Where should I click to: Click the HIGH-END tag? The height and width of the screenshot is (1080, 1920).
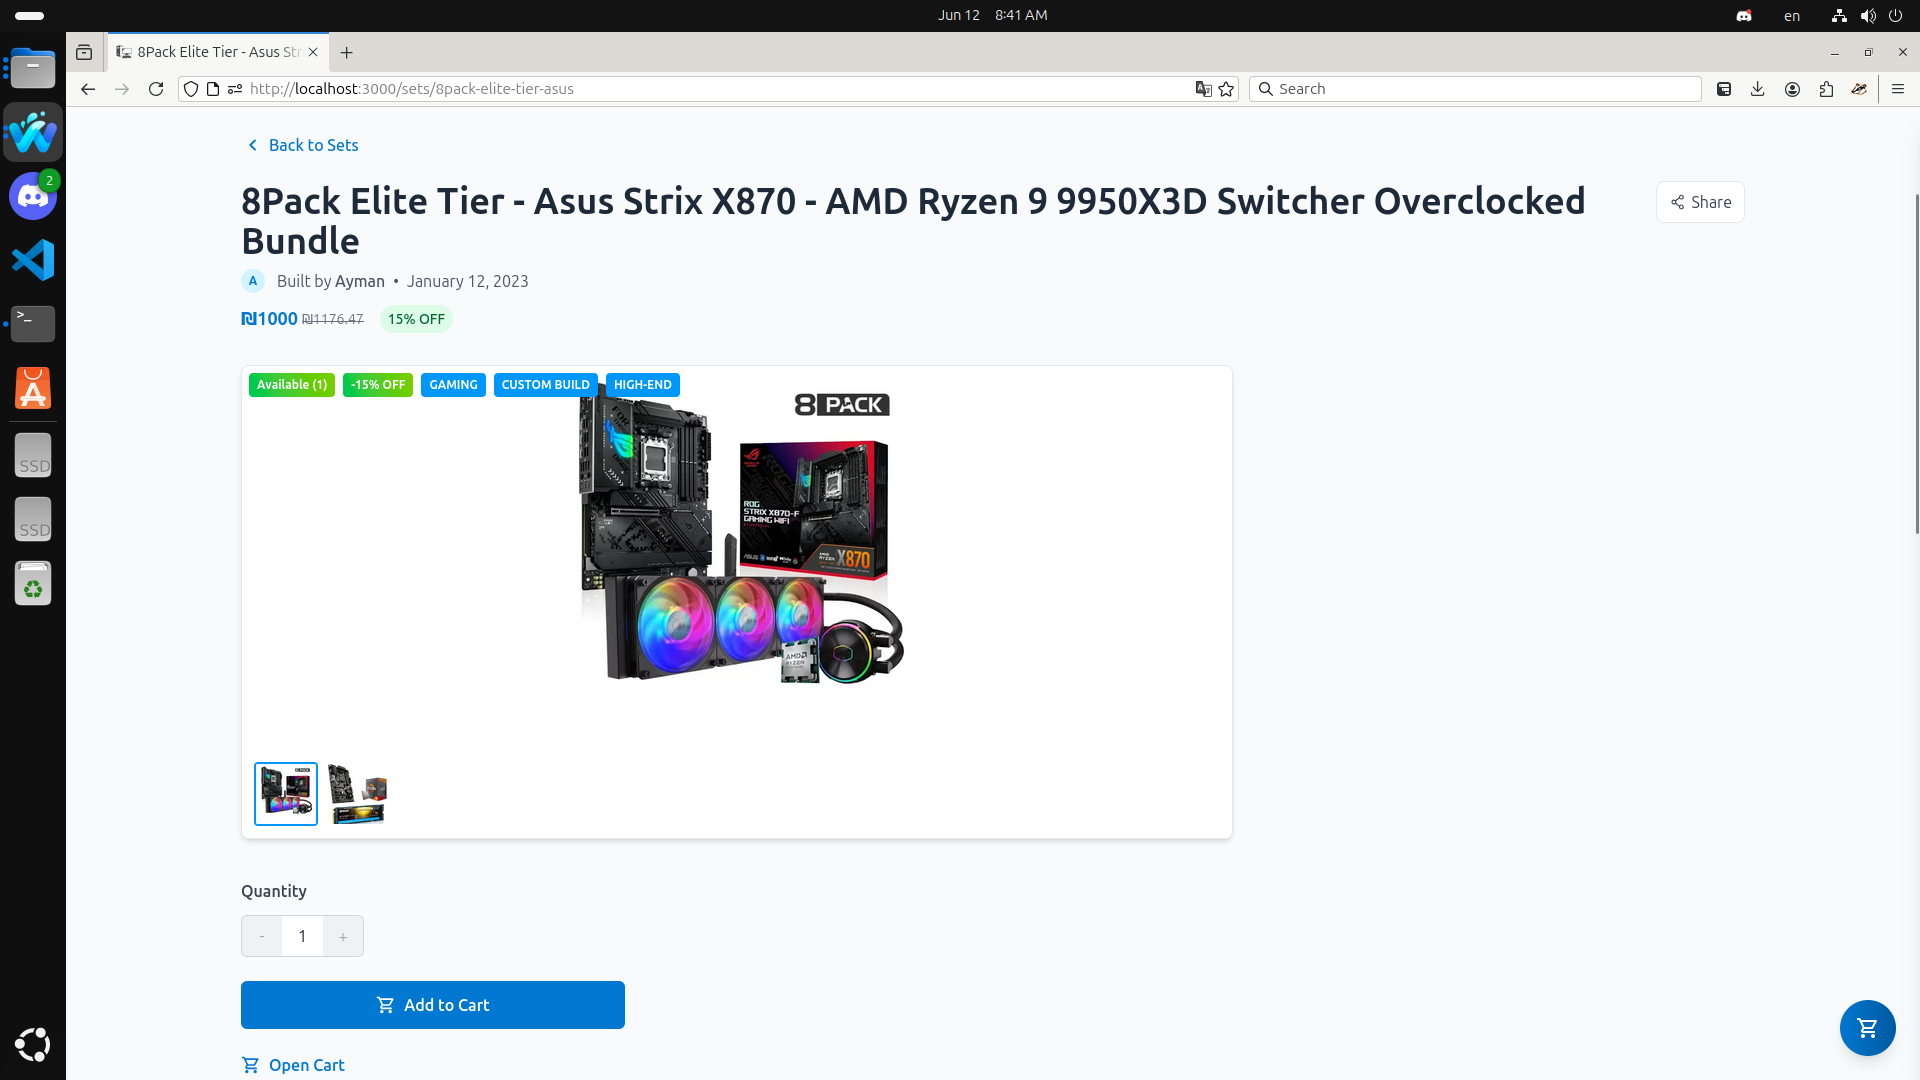(643, 385)
